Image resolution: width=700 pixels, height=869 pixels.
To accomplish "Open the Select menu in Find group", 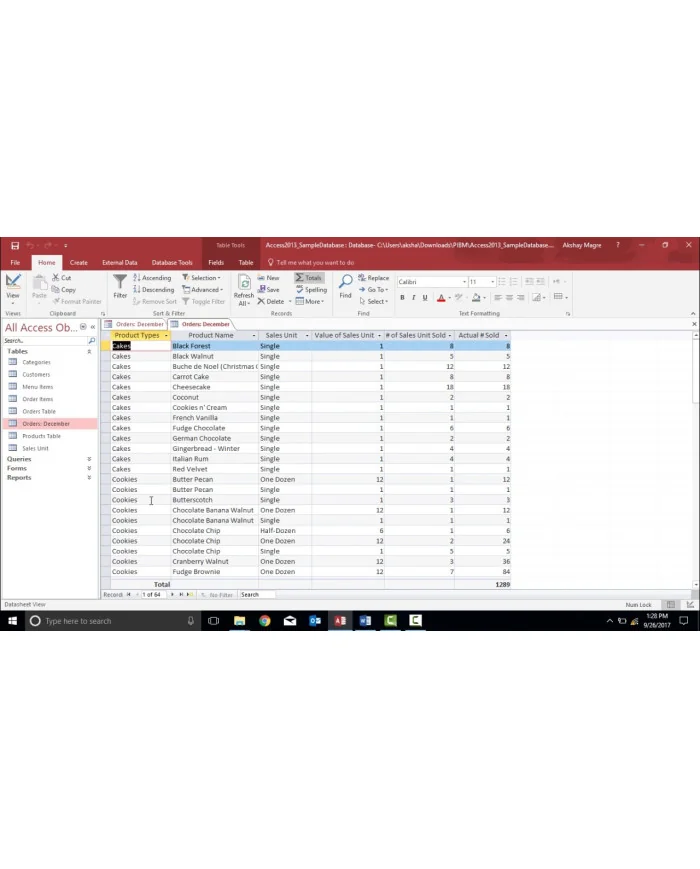I will pos(374,301).
